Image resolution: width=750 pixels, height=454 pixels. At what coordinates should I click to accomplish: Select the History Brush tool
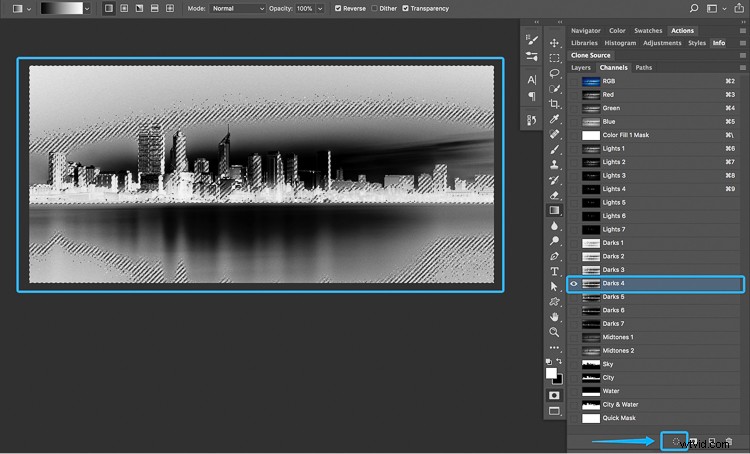(554, 180)
